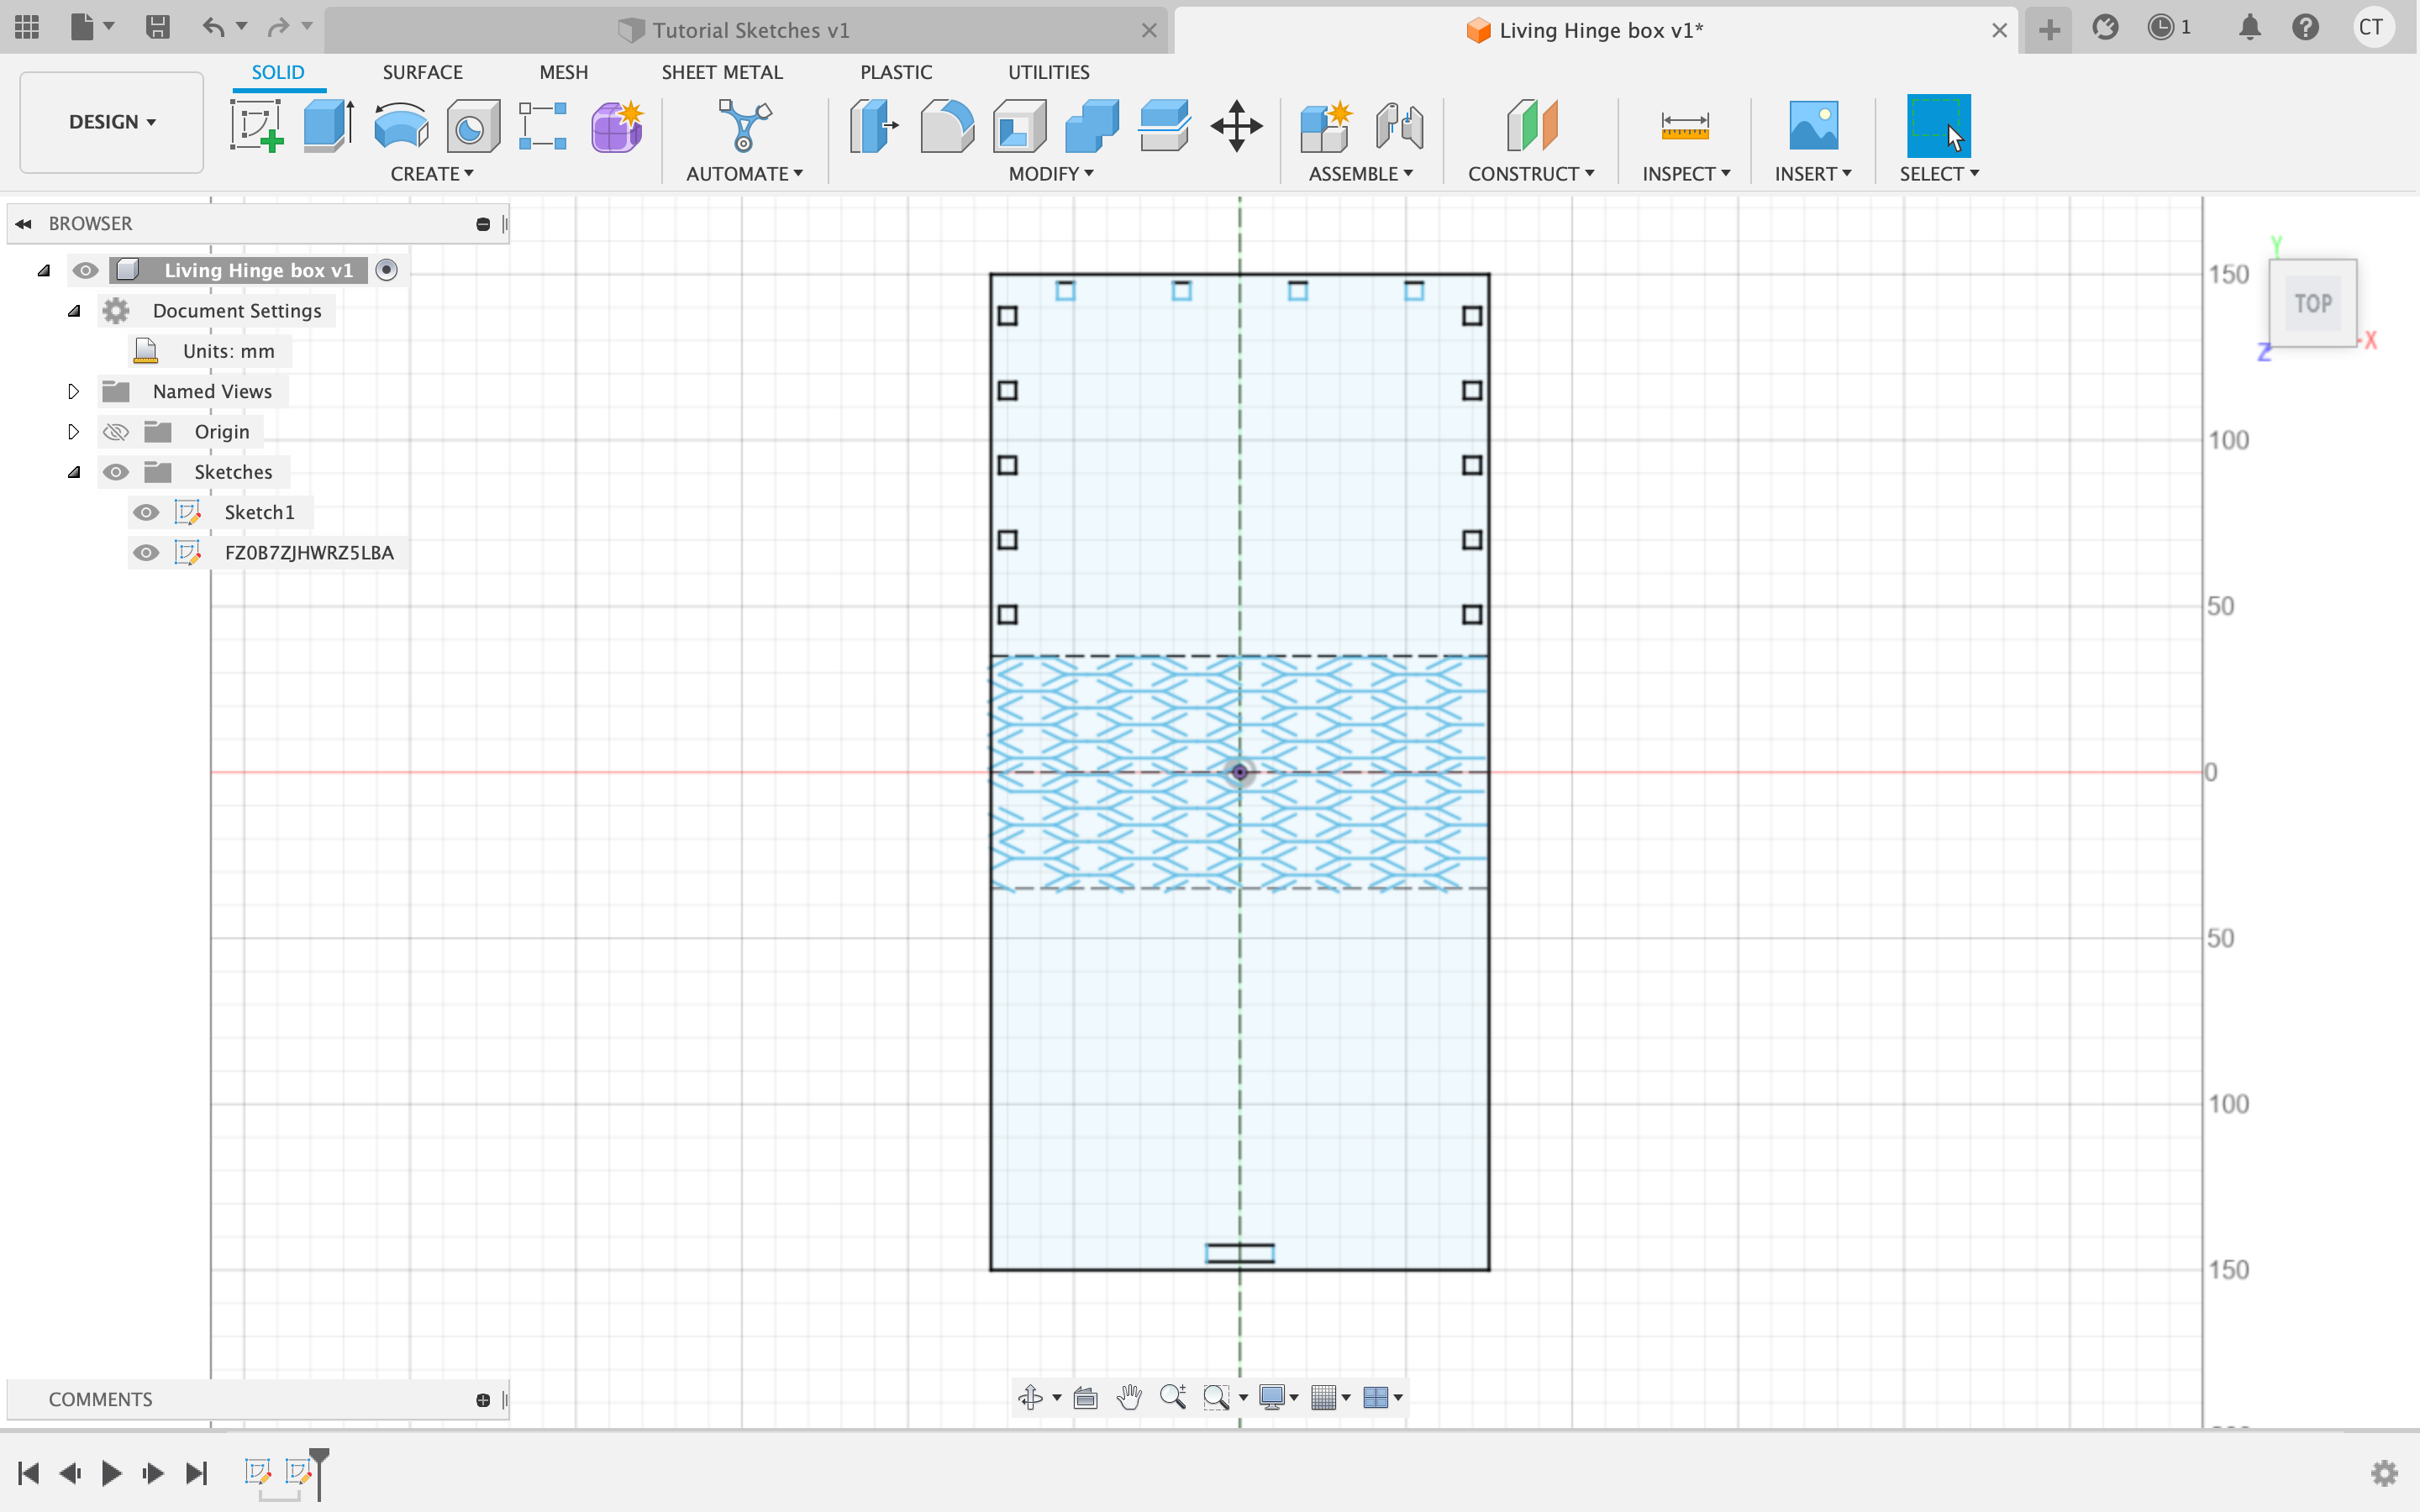Image resolution: width=2420 pixels, height=1512 pixels.
Task: Click the TOP face of view cube
Action: coord(2312,304)
